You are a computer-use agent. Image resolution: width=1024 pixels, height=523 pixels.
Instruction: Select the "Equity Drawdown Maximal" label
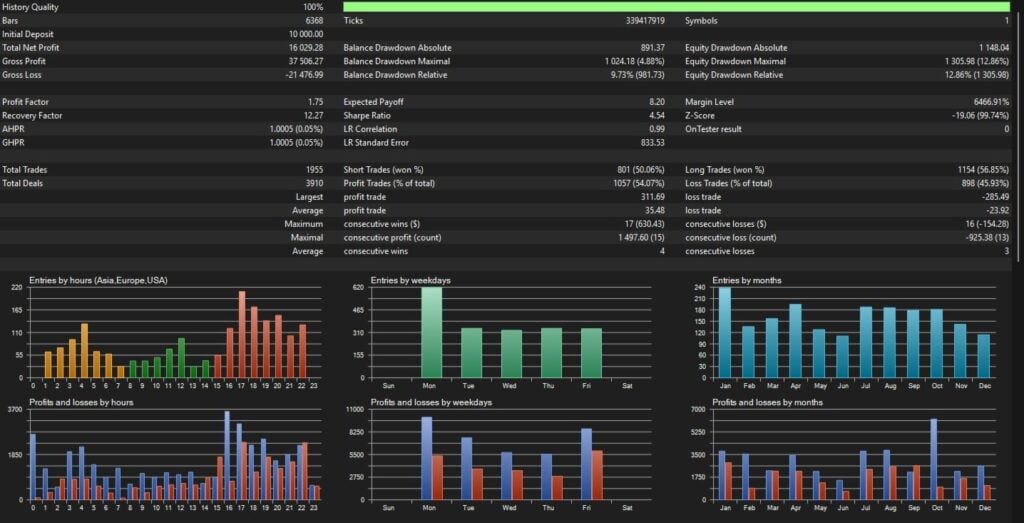click(x=735, y=61)
